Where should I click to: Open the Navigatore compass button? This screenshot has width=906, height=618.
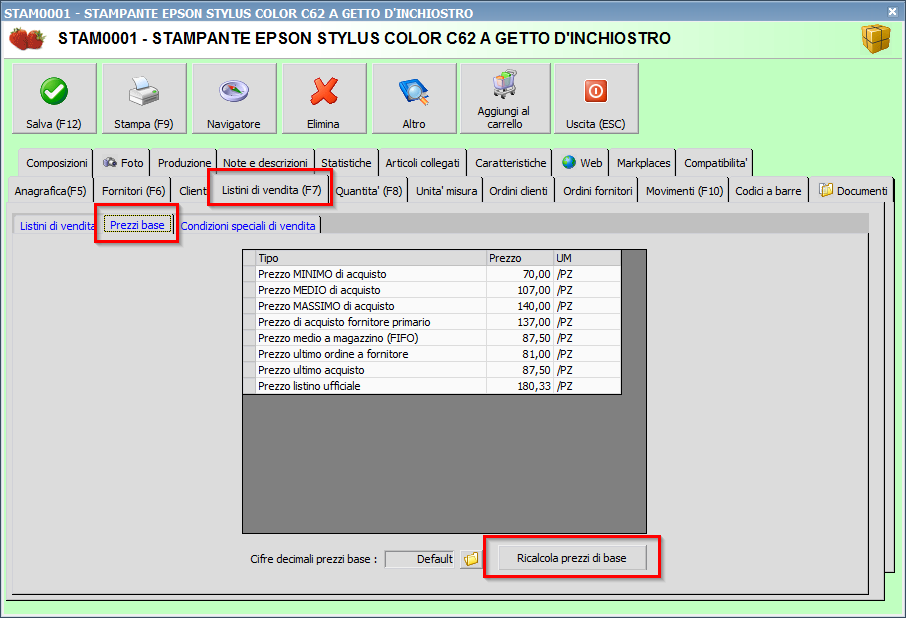point(234,99)
